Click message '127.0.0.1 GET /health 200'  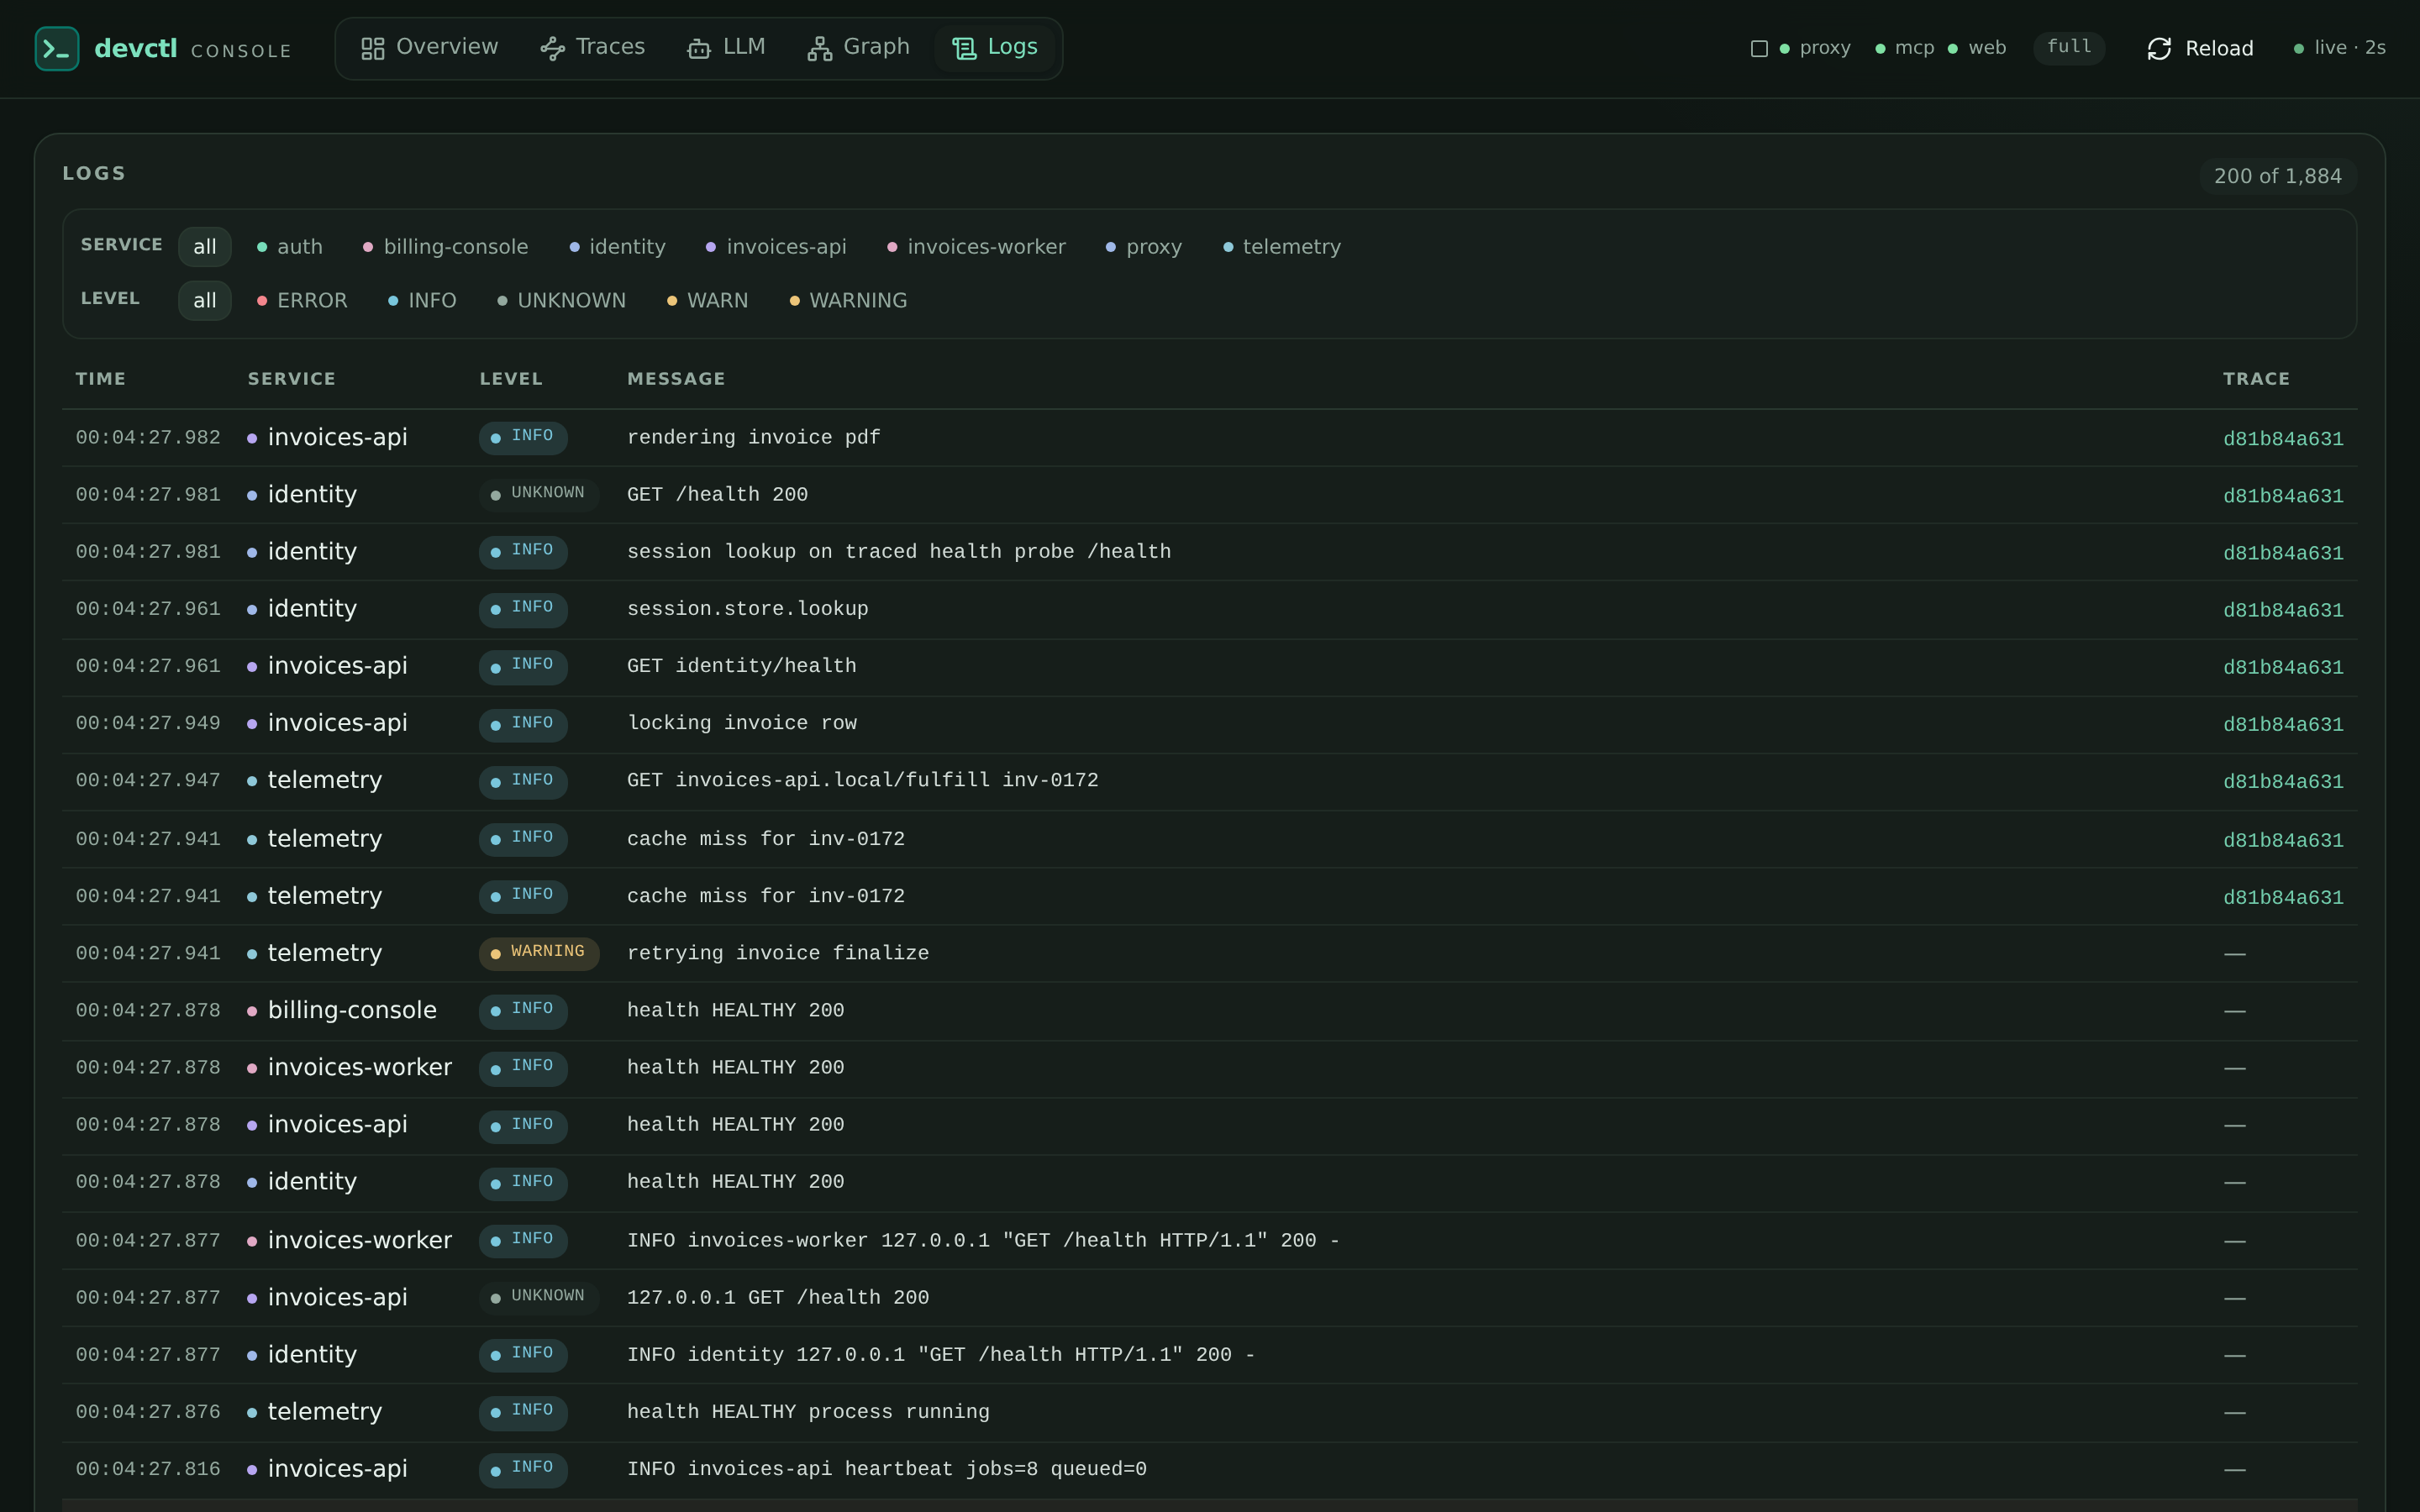click(x=778, y=1297)
